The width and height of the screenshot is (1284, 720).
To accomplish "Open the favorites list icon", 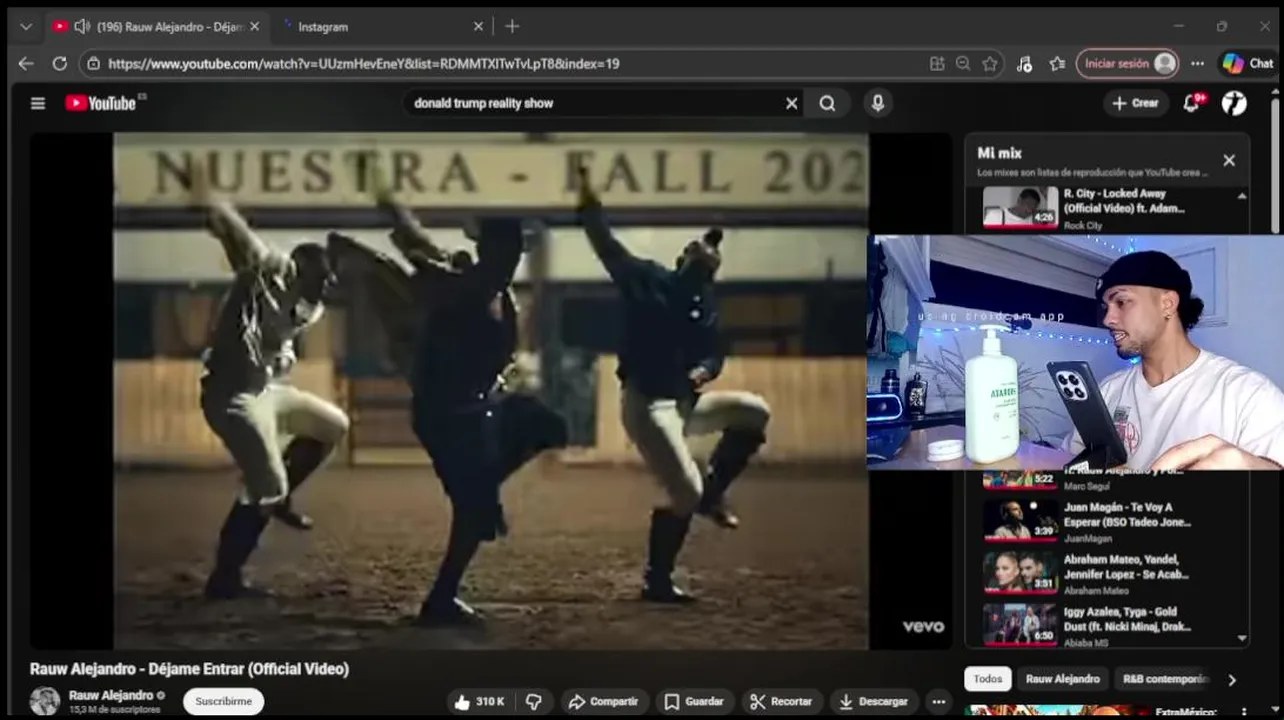I will 1057,63.
